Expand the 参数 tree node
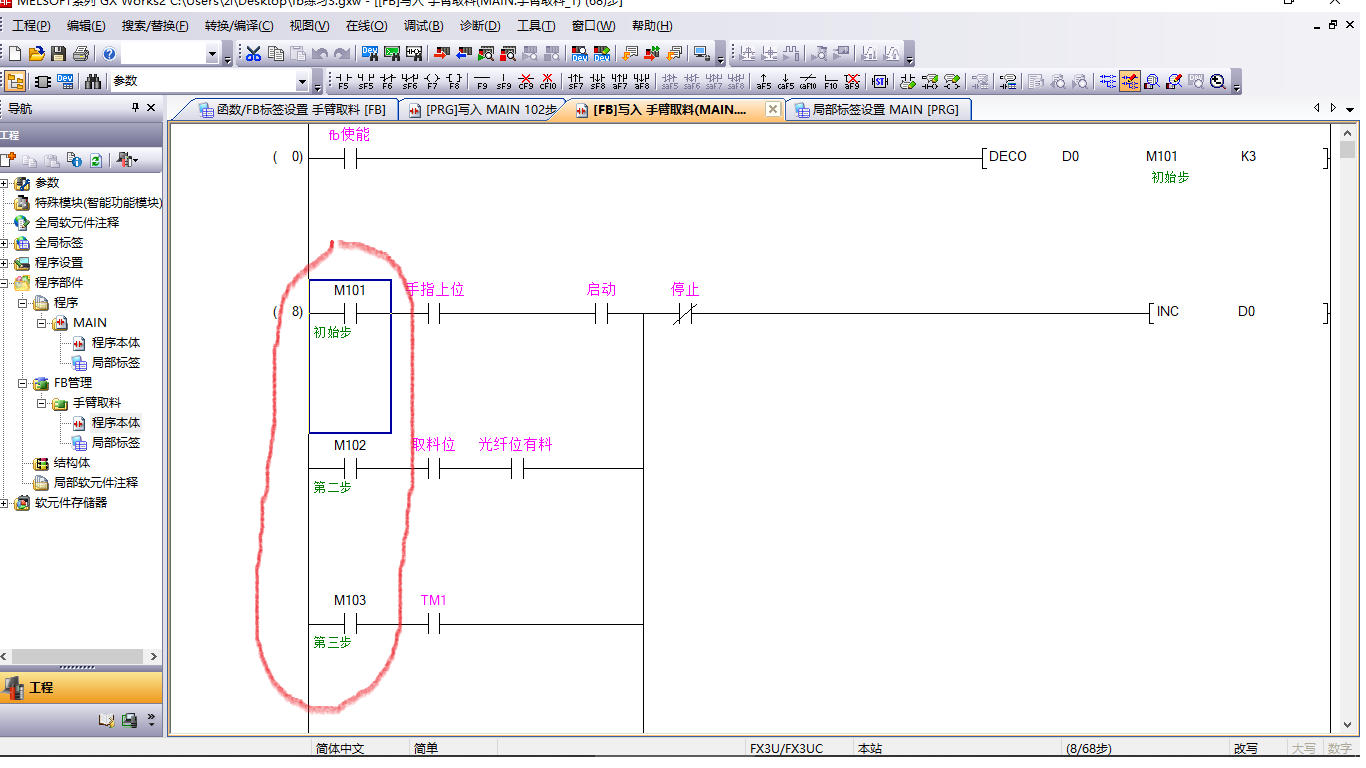This screenshot has width=1366, height=768. pos(5,183)
